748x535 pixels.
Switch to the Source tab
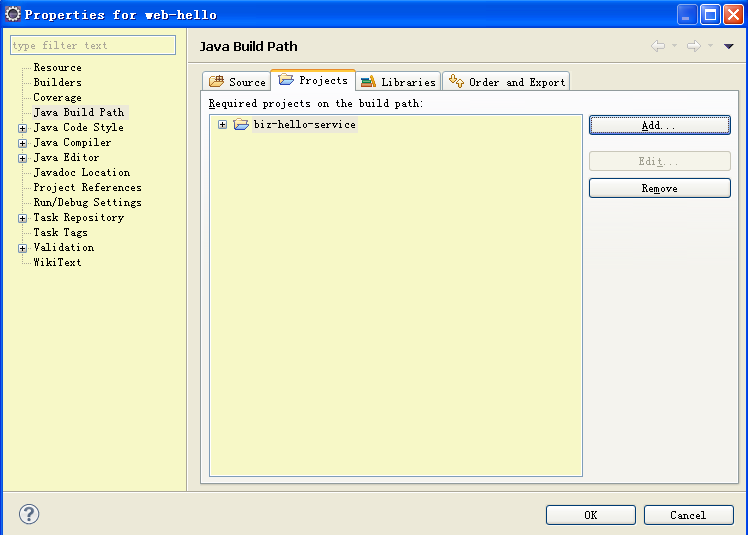click(x=237, y=82)
